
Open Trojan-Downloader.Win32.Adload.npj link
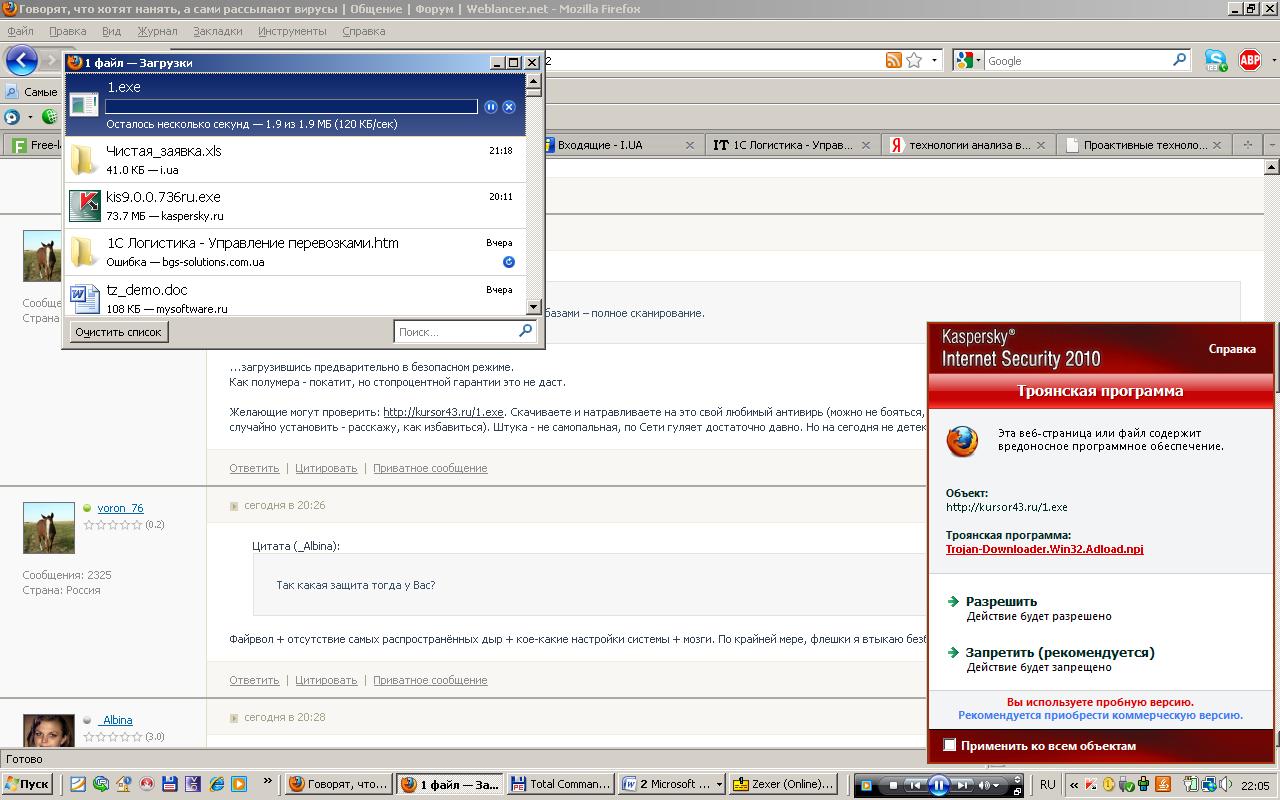[x=1044, y=549]
